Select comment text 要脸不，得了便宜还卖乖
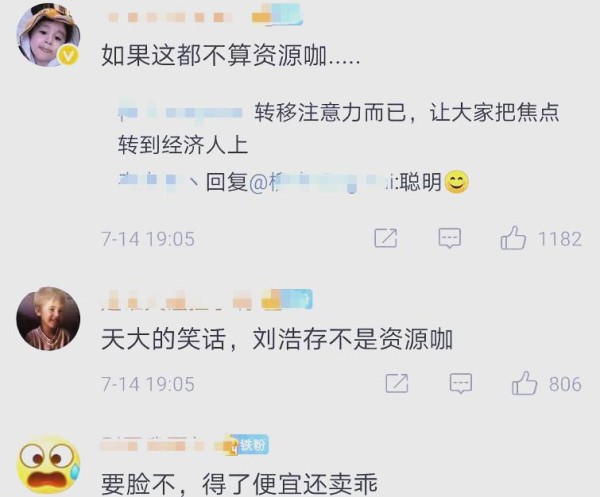Viewport: 600px width, 497px height. pyautogui.click(x=240, y=484)
